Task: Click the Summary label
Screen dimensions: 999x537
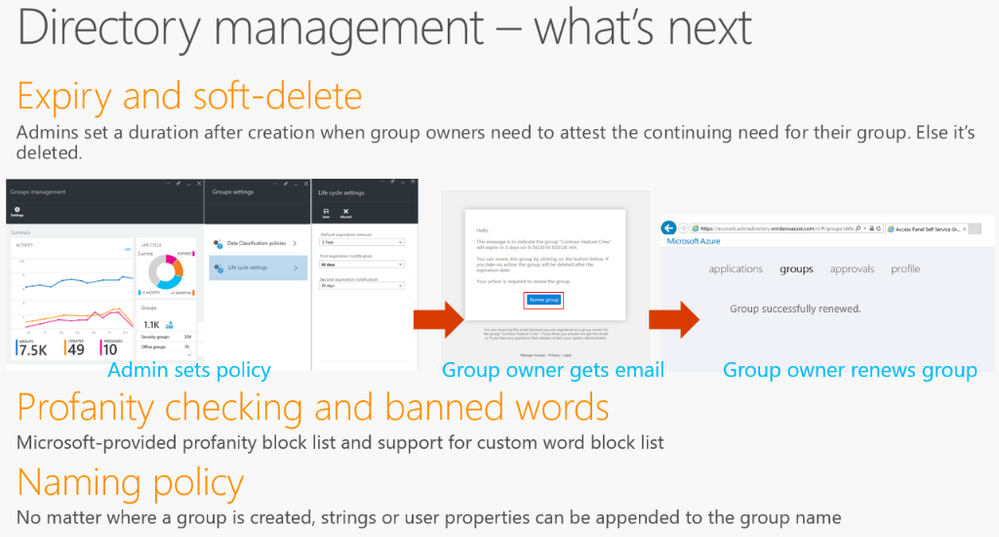Action: click(20, 233)
